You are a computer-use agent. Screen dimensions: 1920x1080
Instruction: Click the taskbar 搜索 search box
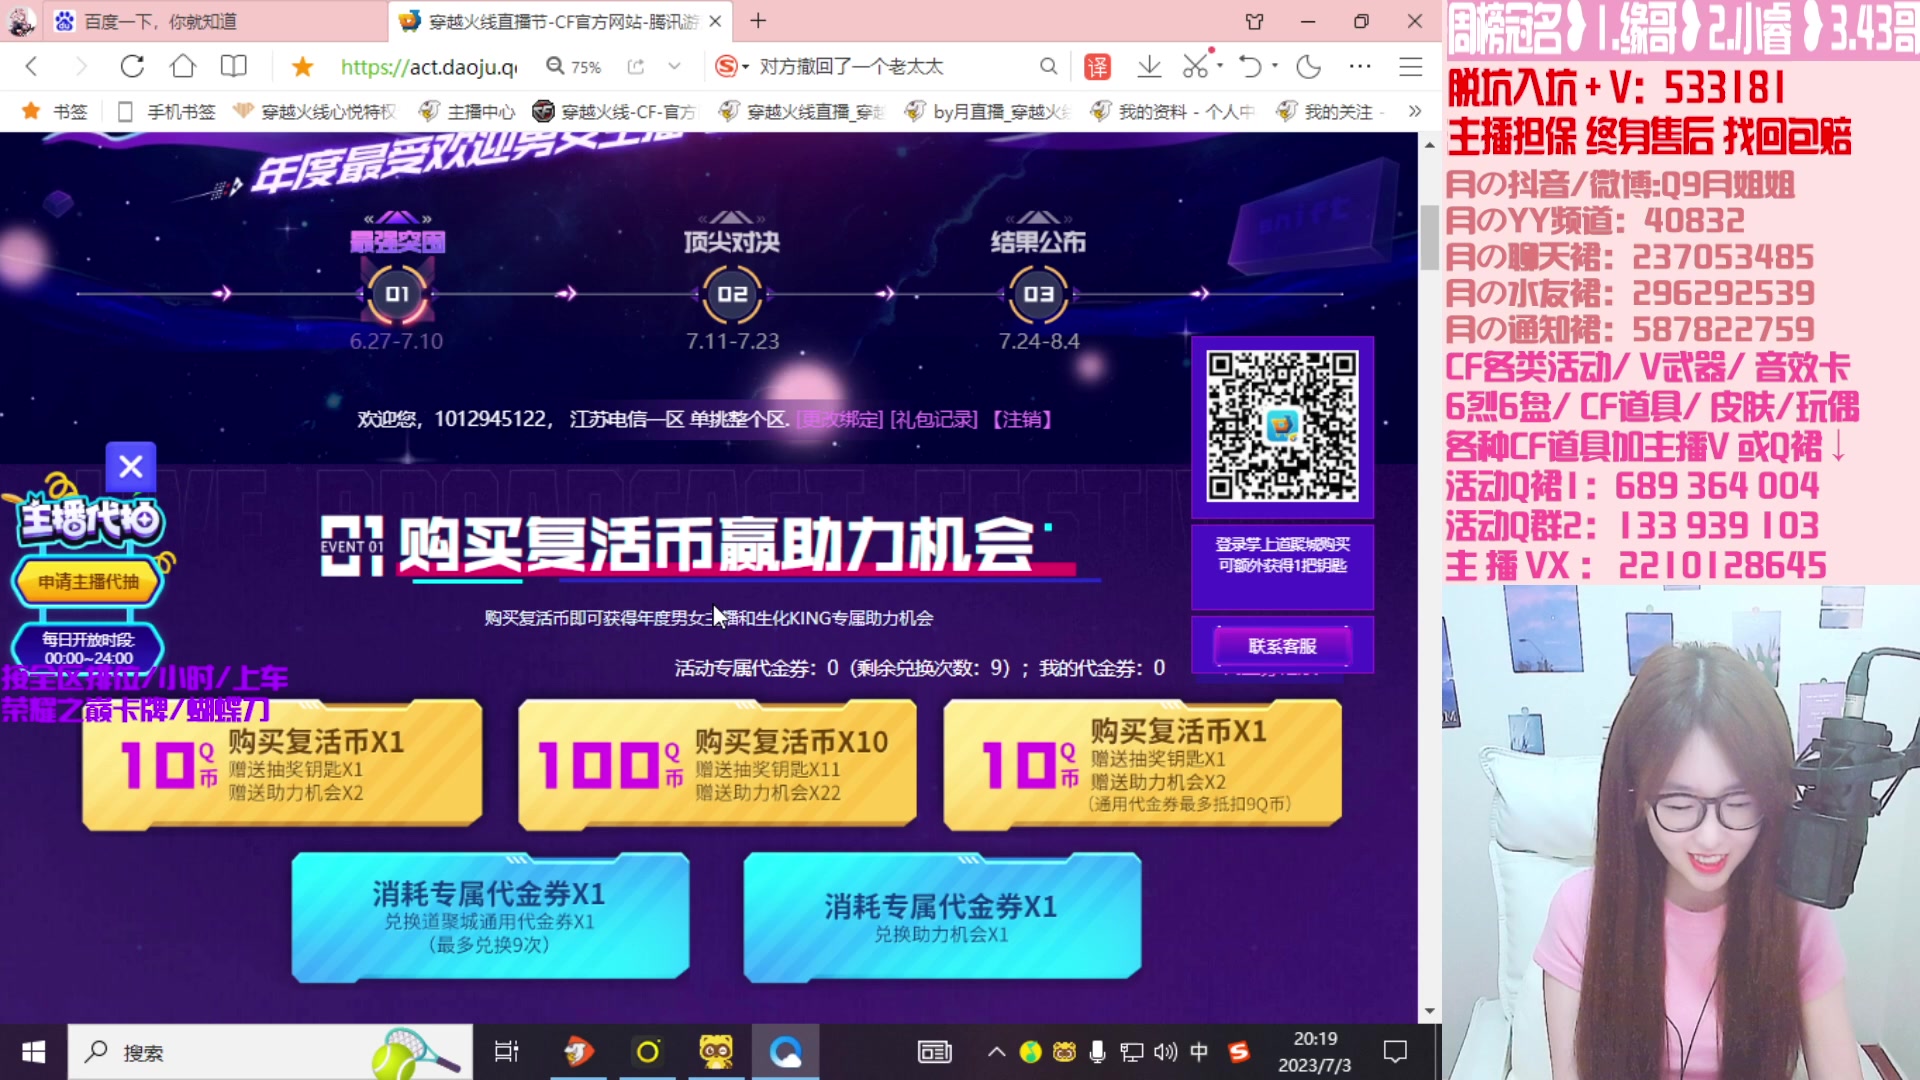(x=270, y=1052)
